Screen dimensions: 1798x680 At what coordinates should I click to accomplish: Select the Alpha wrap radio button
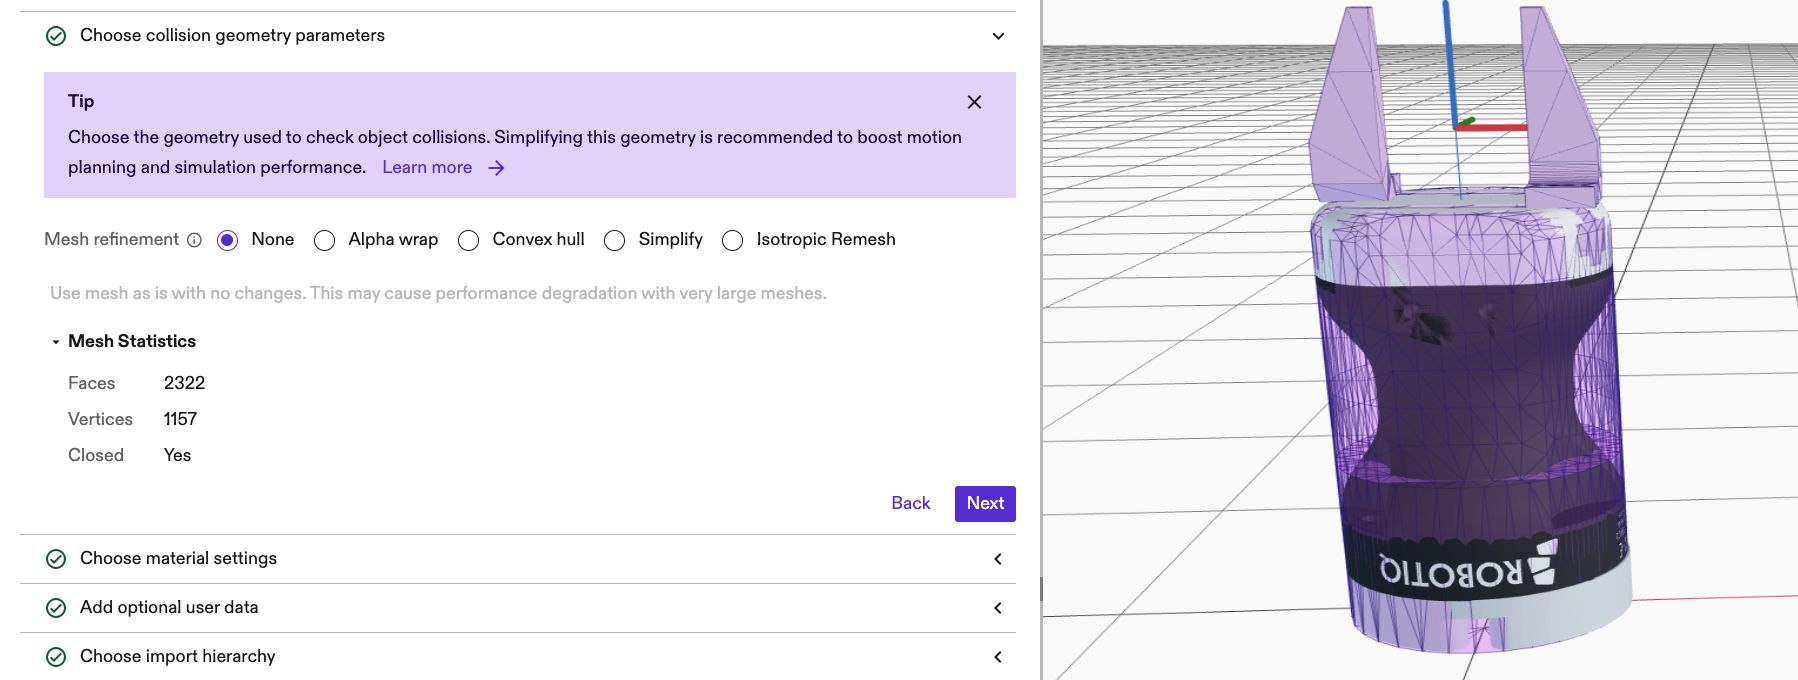[x=324, y=240]
